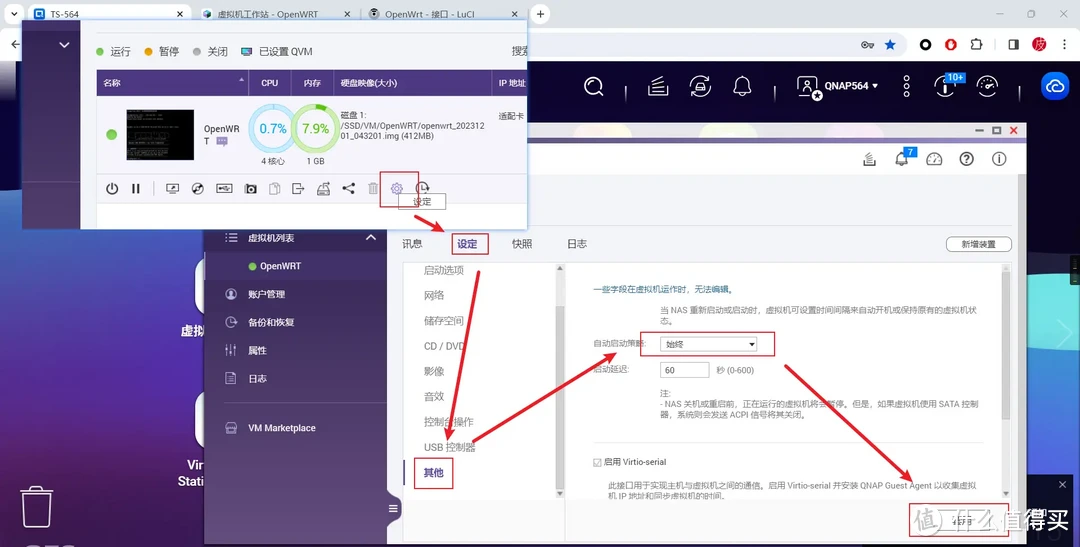Viewport: 1080px width, 547px height.
Task: Select 网络 in settings list
Action: click(x=434, y=296)
